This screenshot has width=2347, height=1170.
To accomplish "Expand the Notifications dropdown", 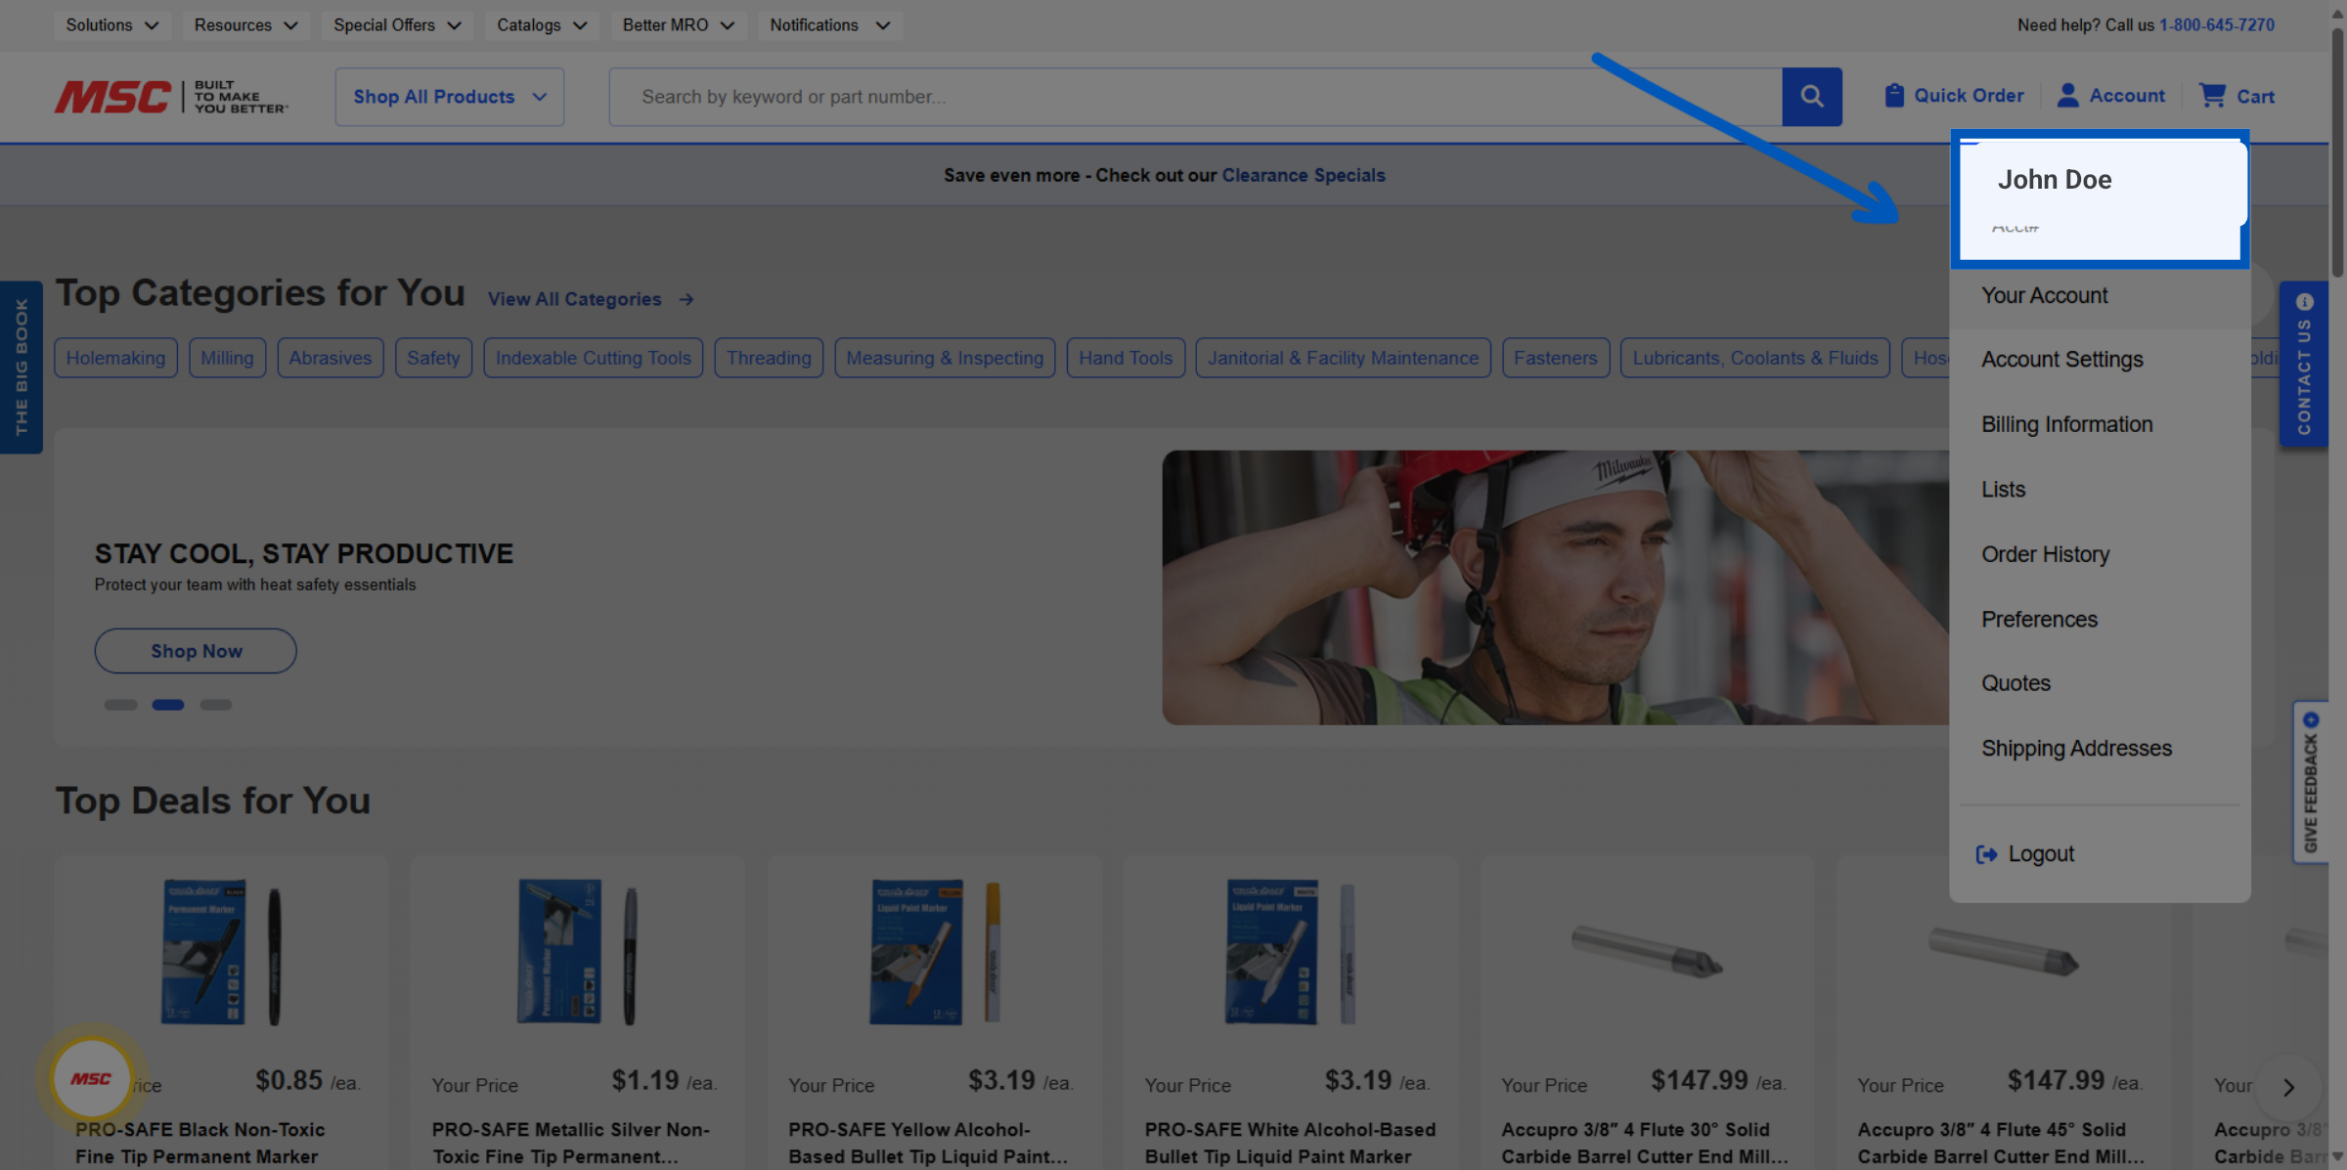I will (x=829, y=25).
